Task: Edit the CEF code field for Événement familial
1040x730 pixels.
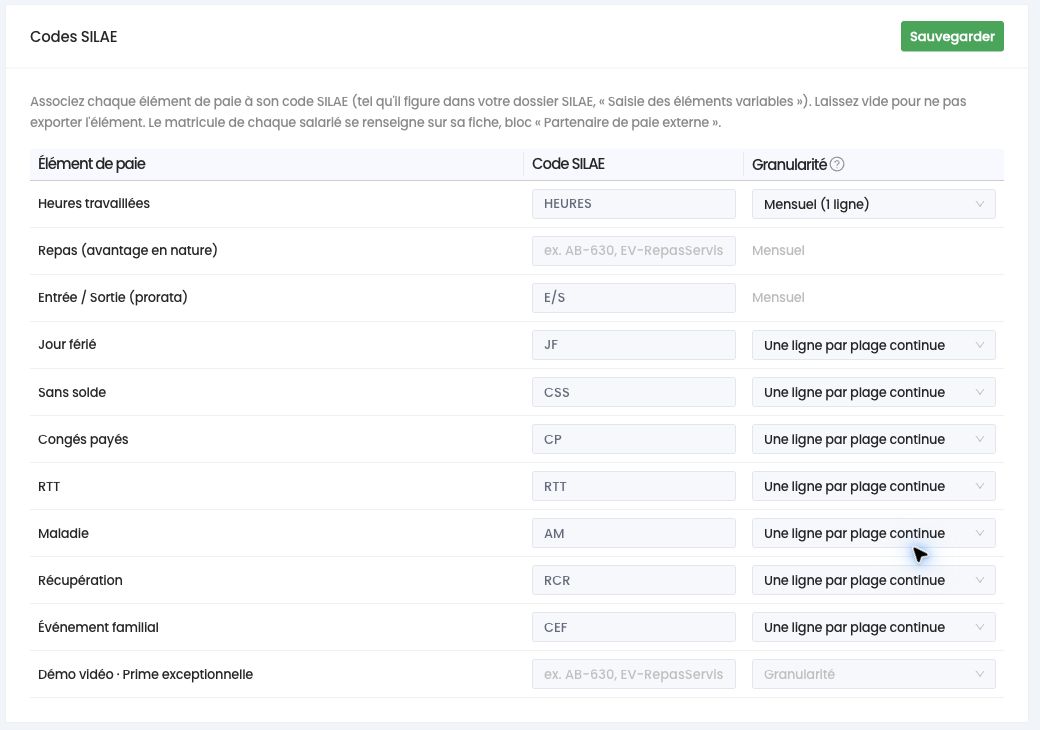Action: pos(633,628)
